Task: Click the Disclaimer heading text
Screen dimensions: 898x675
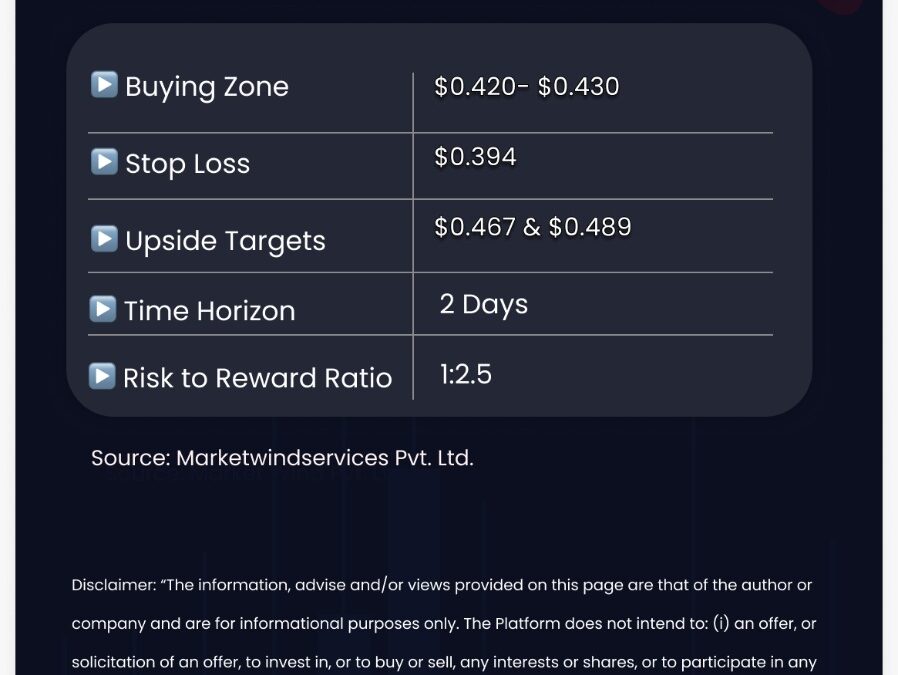Action: tap(113, 585)
